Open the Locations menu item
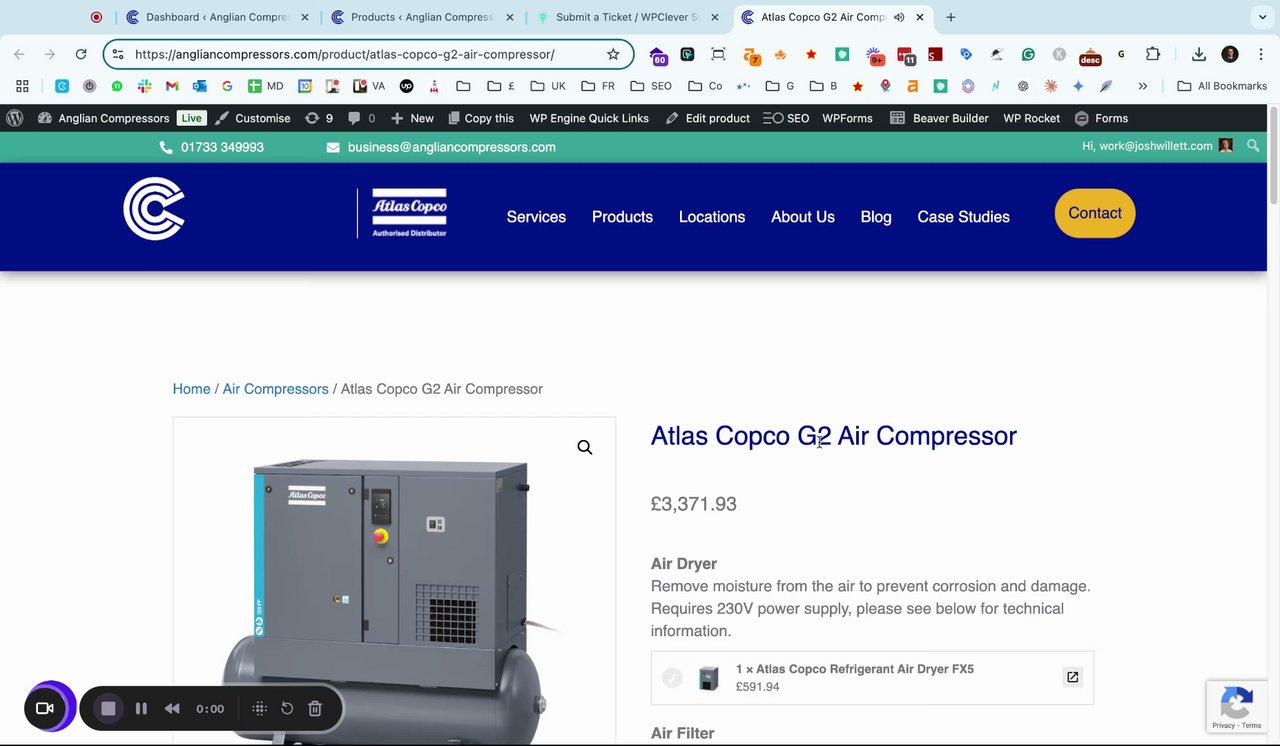This screenshot has height=746, width=1280. 712,217
